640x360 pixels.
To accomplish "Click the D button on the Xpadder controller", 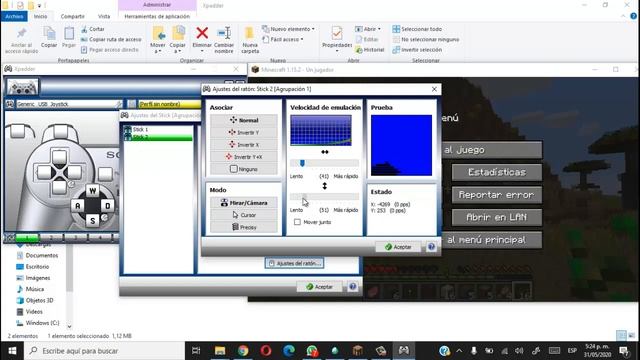I will tap(107, 206).
